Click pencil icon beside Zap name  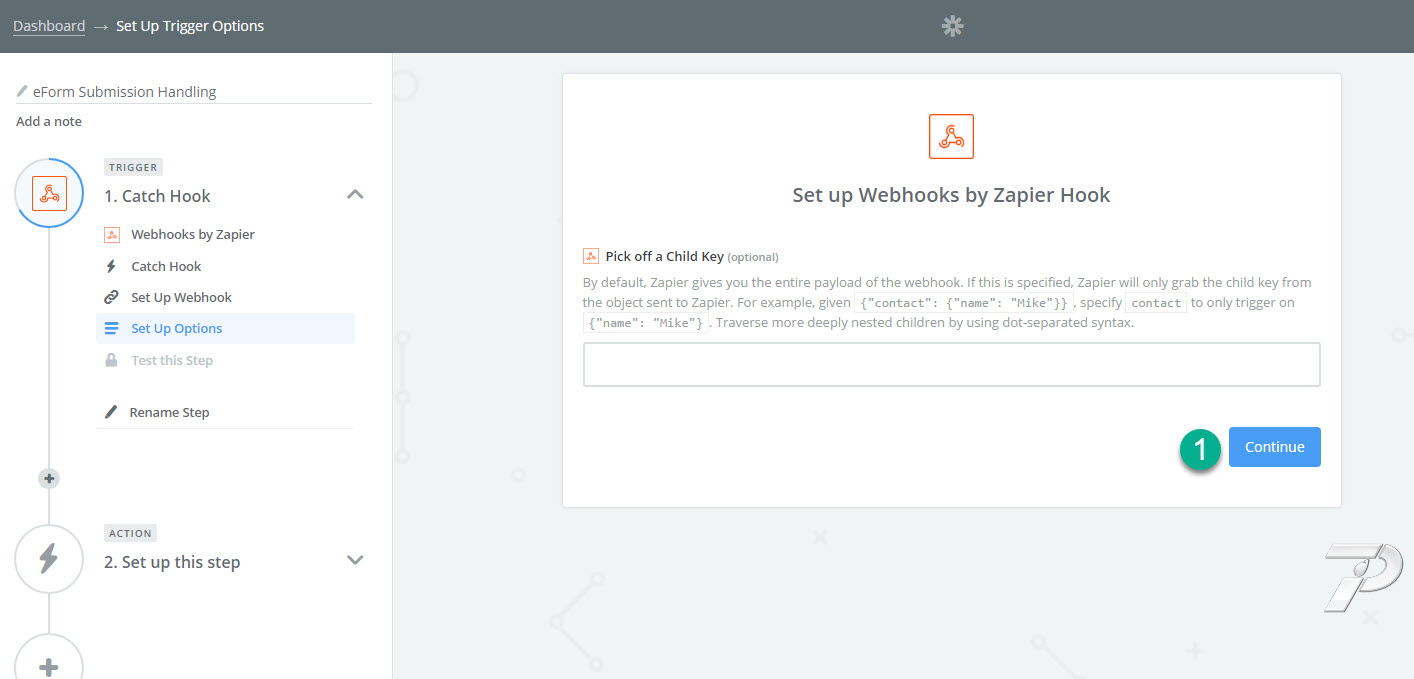pos(22,91)
